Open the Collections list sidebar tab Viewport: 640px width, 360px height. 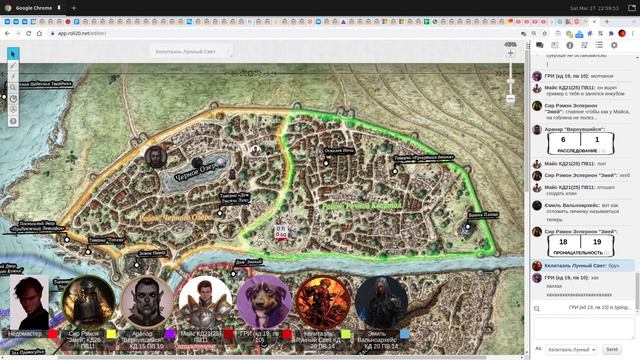599,45
